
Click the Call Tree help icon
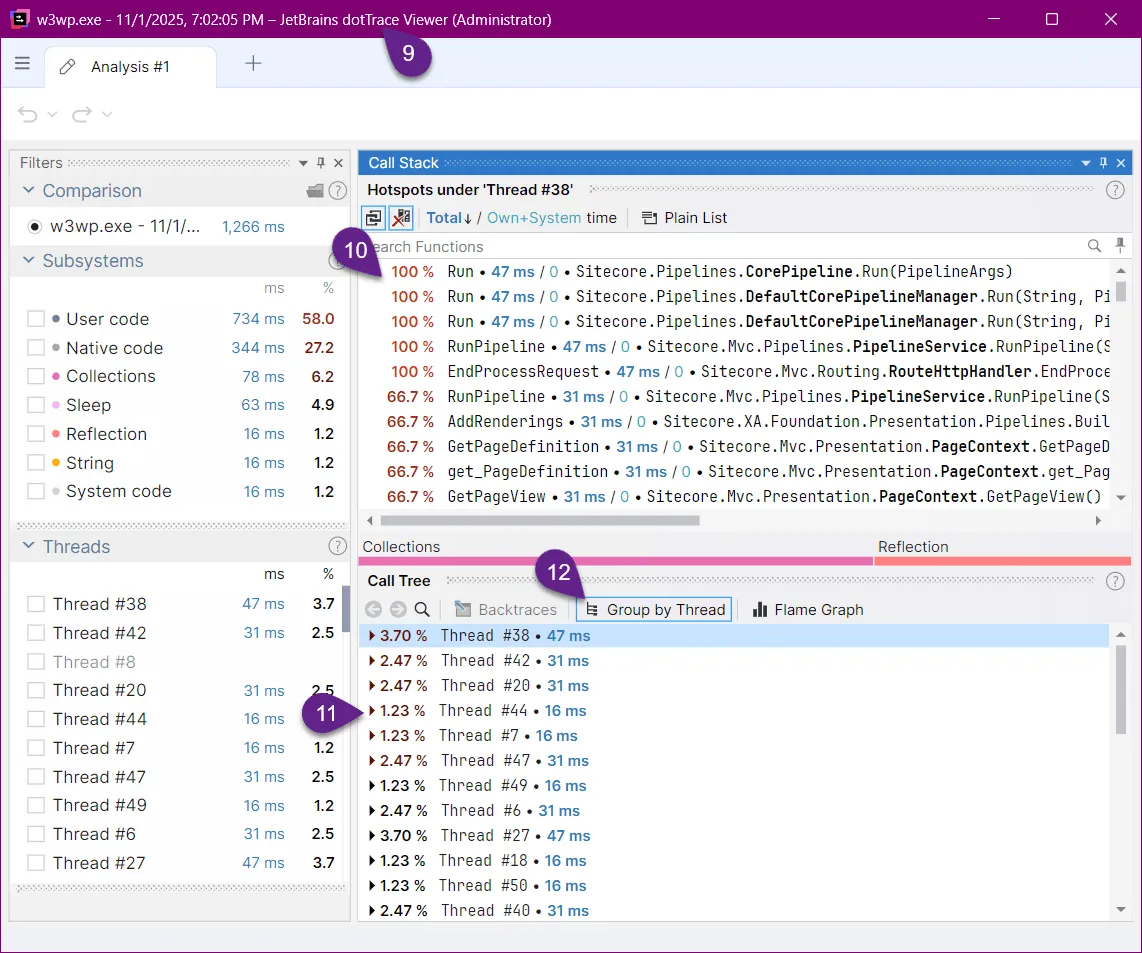click(1115, 581)
